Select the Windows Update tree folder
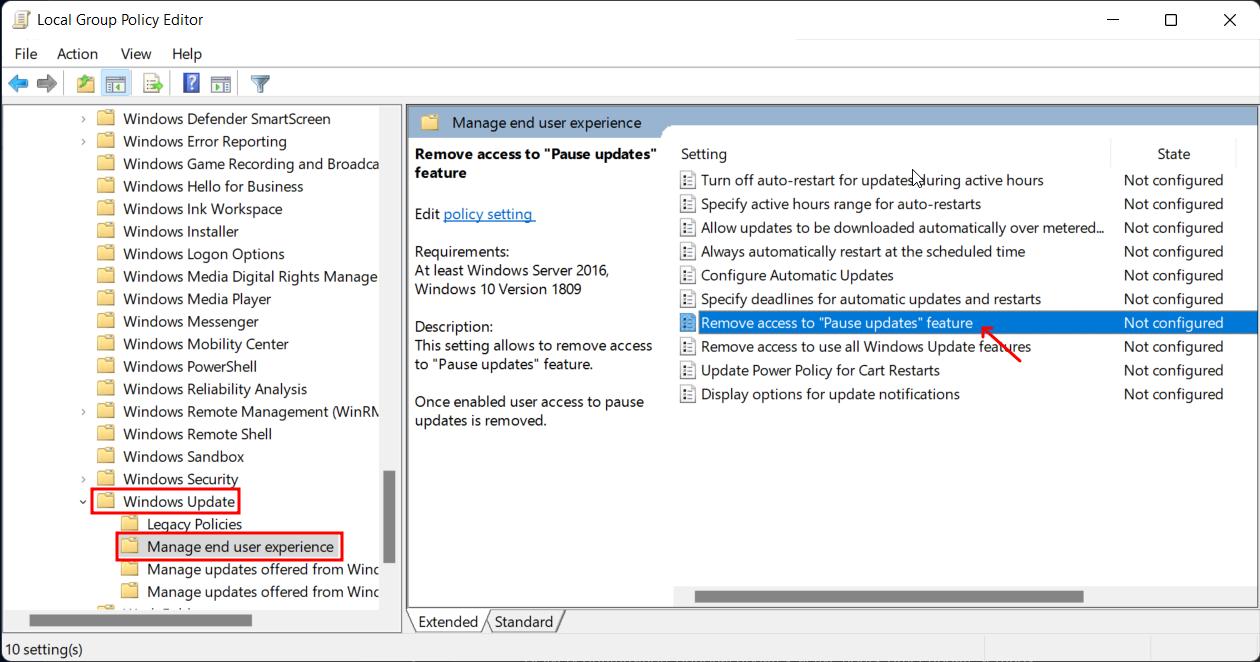The image size is (1260, 662). tap(179, 501)
